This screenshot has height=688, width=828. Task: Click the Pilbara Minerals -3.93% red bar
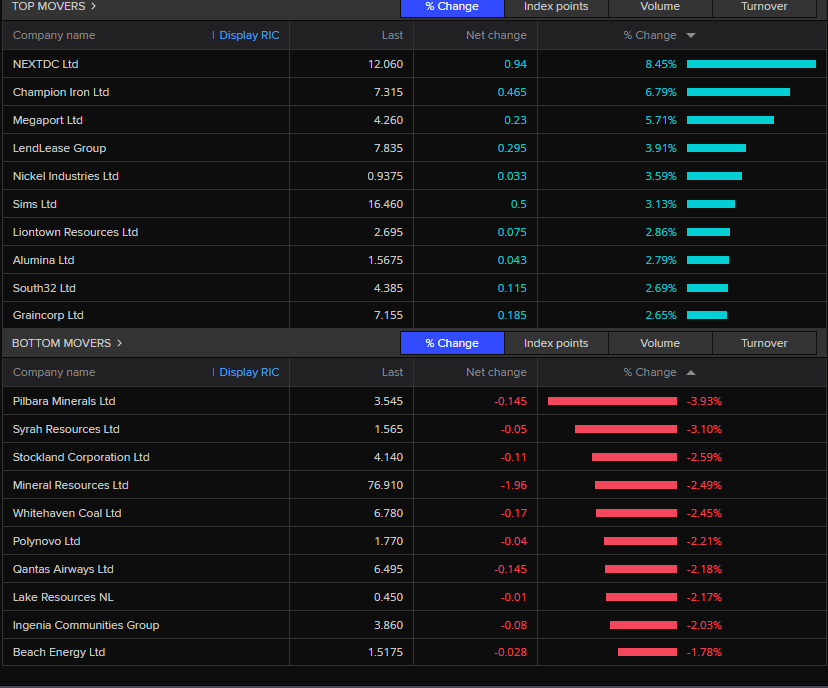[x=613, y=401]
